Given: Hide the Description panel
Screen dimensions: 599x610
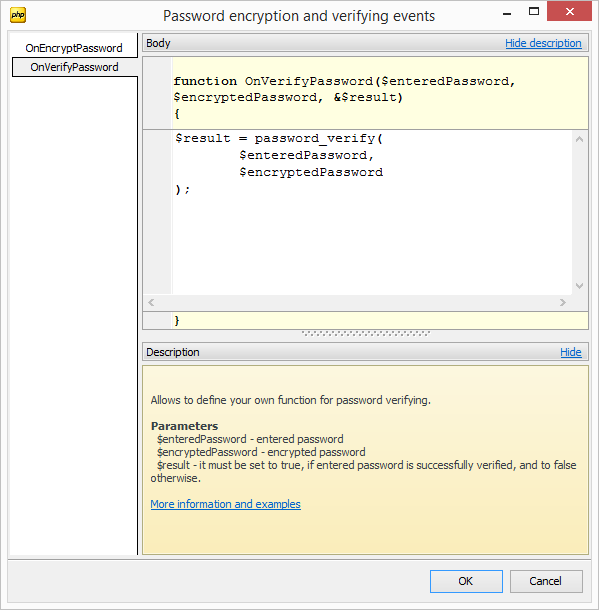Looking at the screenshot, I should click(x=571, y=352).
